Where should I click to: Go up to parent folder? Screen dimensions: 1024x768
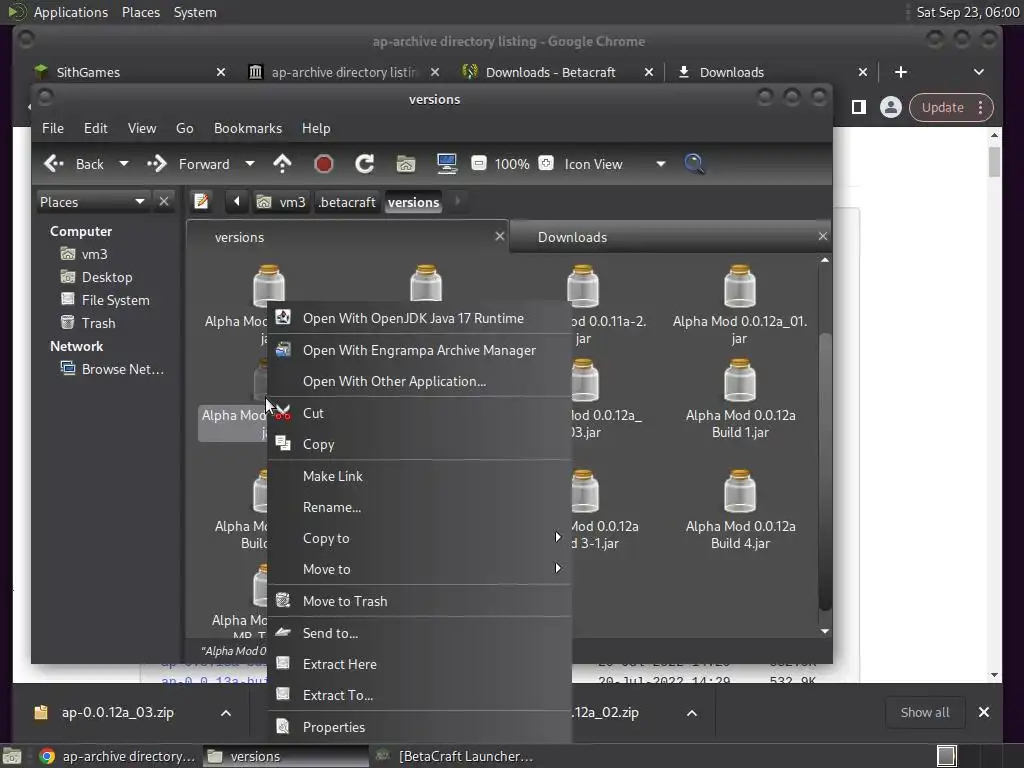(x=282, y=163)
